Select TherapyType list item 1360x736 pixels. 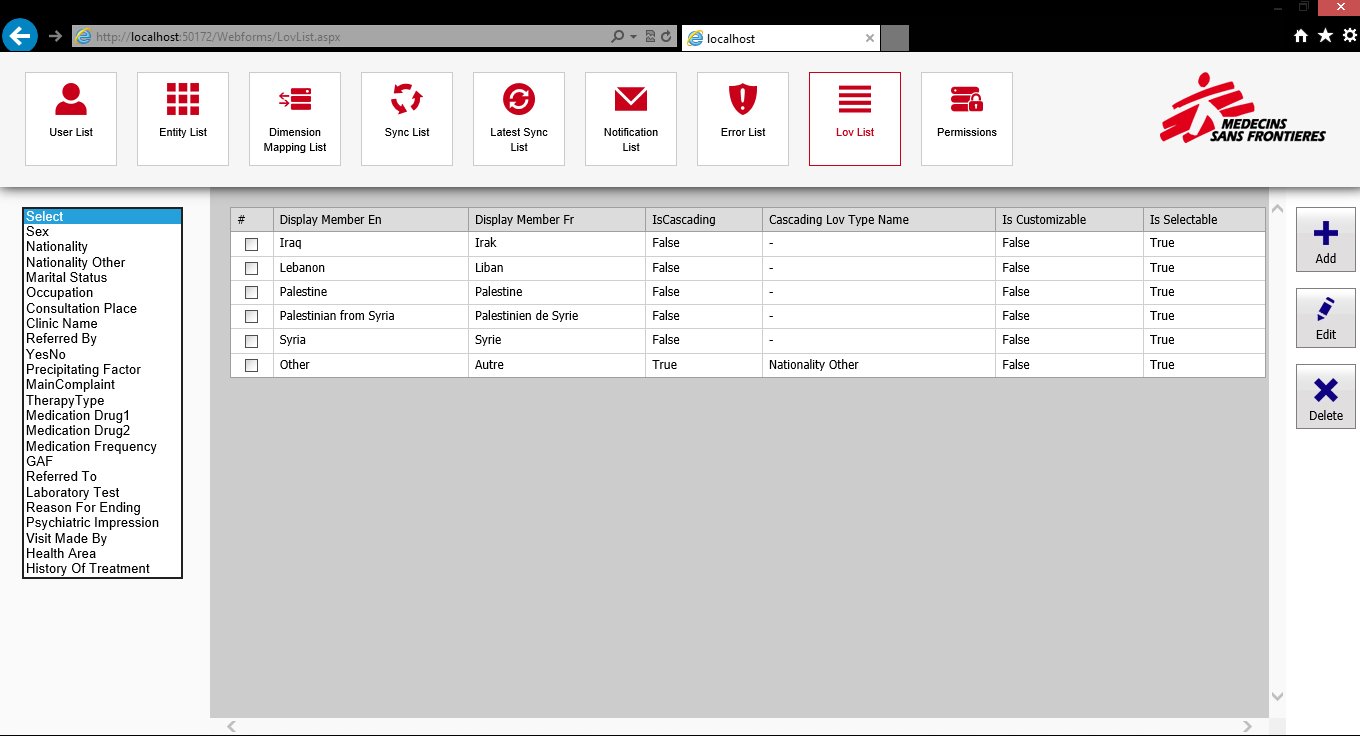pyautogui.click(x=102, y=400)
